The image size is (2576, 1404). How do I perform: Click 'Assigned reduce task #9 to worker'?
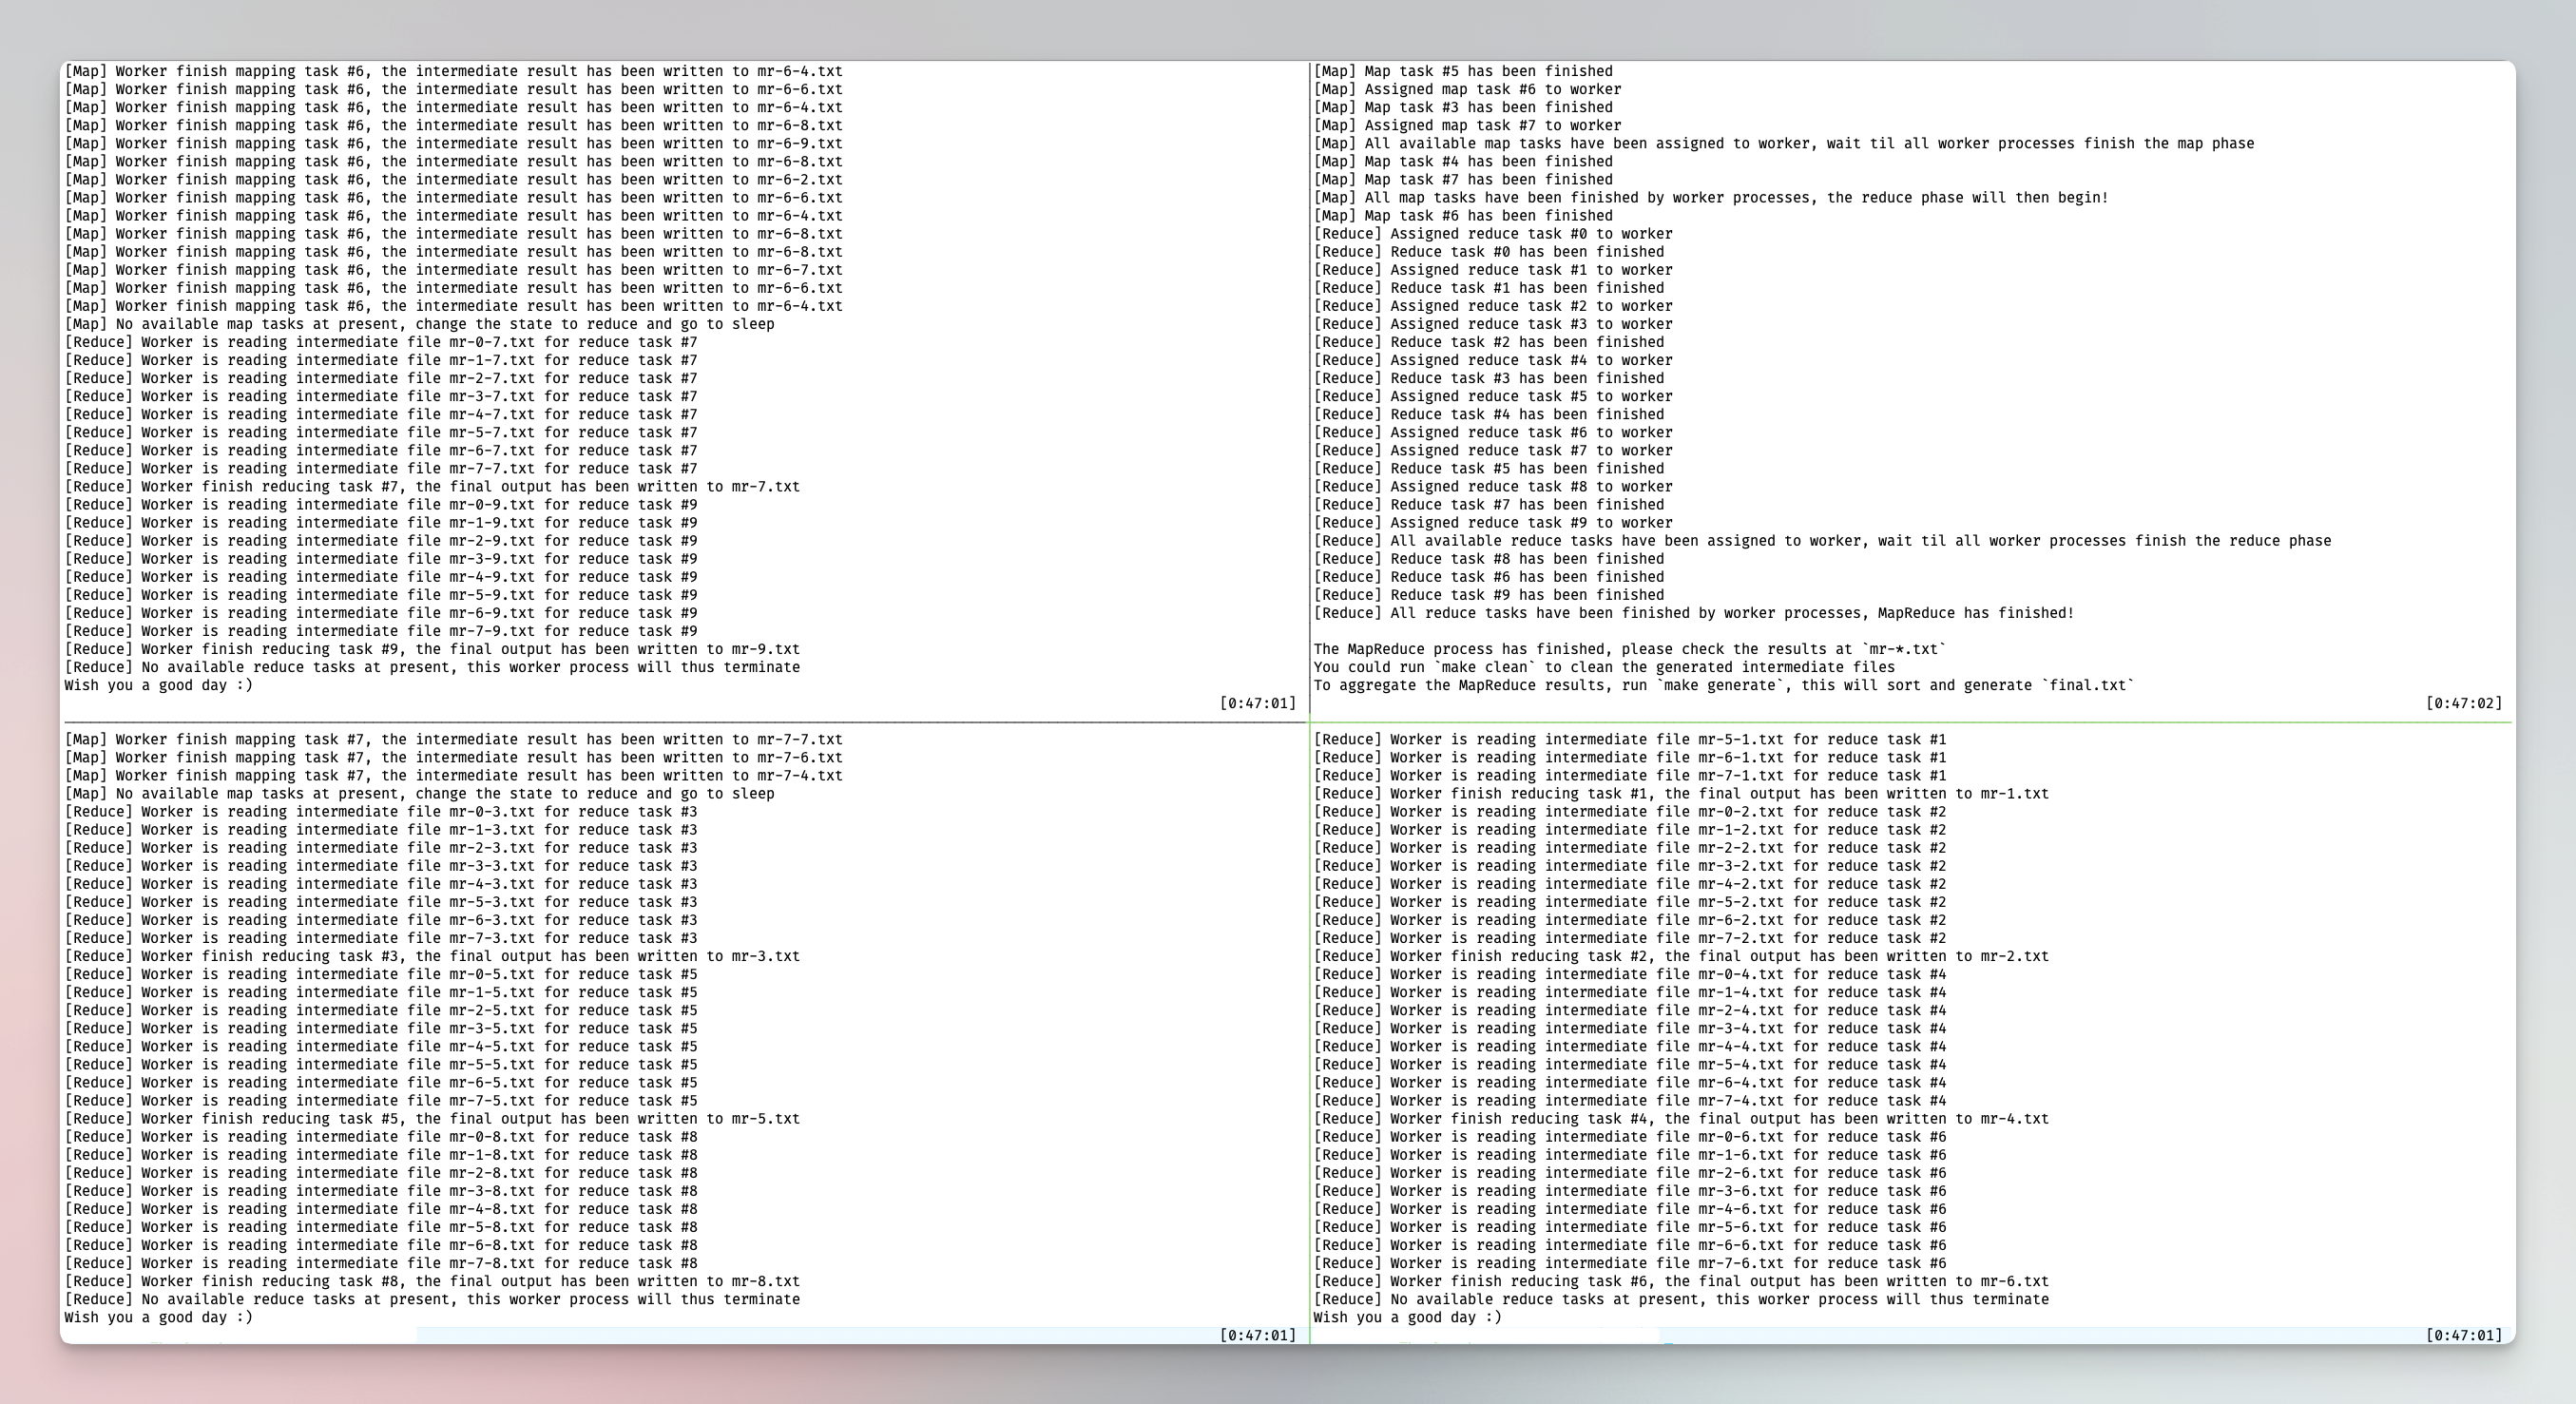click(1493, 522)
